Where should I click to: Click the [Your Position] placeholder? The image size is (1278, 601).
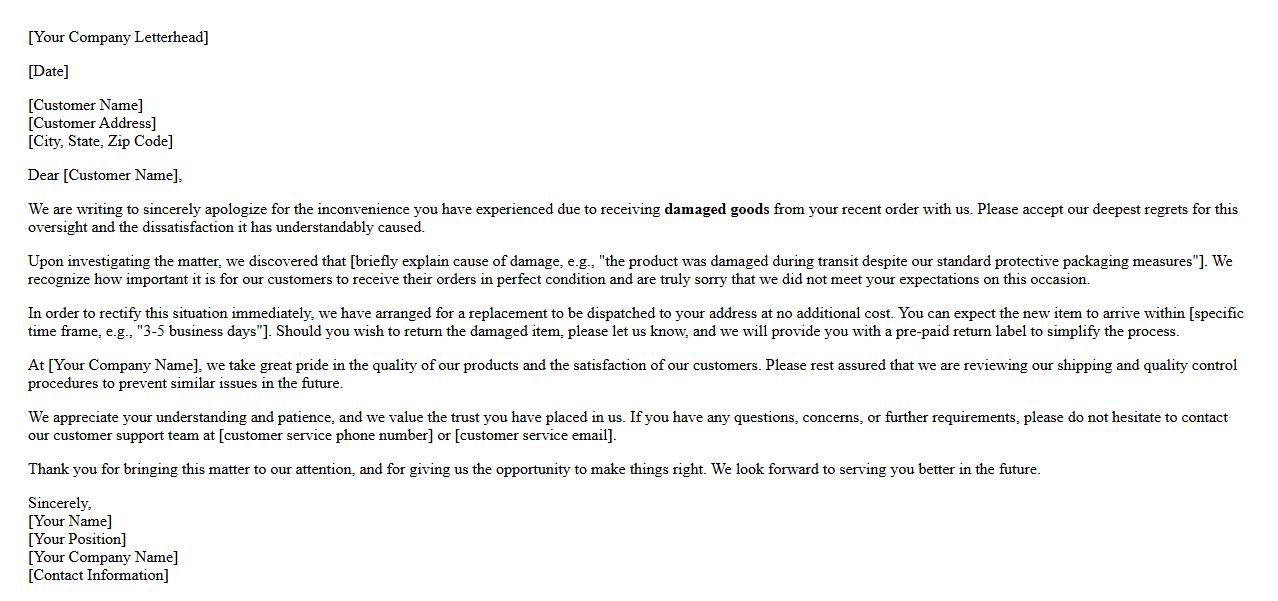coord(77,540)
